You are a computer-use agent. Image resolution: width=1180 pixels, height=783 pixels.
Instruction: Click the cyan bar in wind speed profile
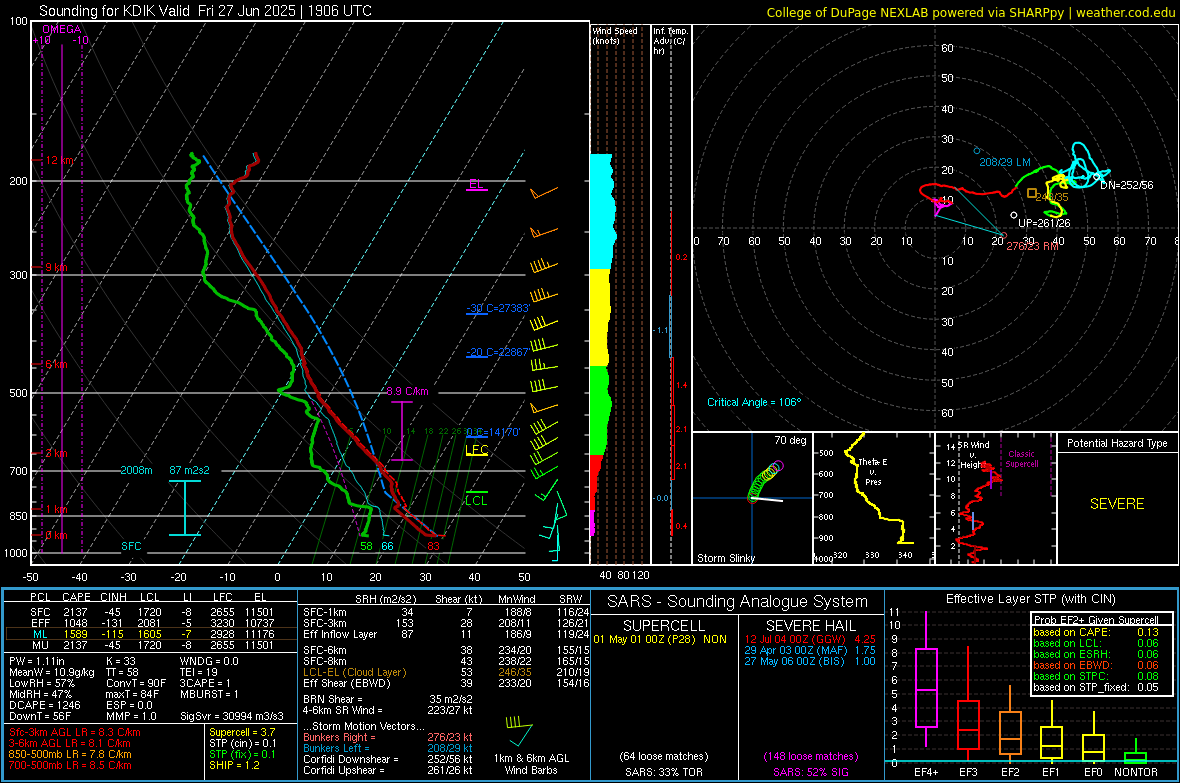[602, 212]
